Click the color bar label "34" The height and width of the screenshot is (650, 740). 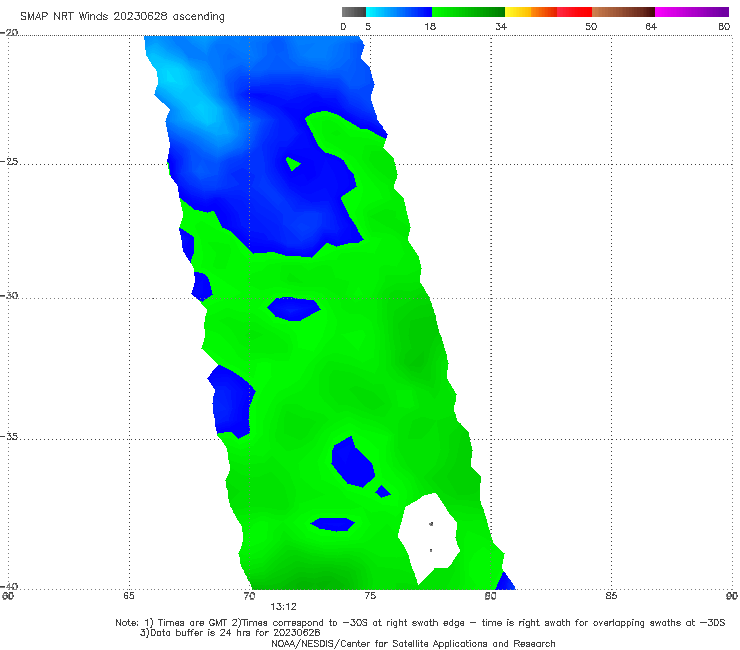[x=501, y=26]
